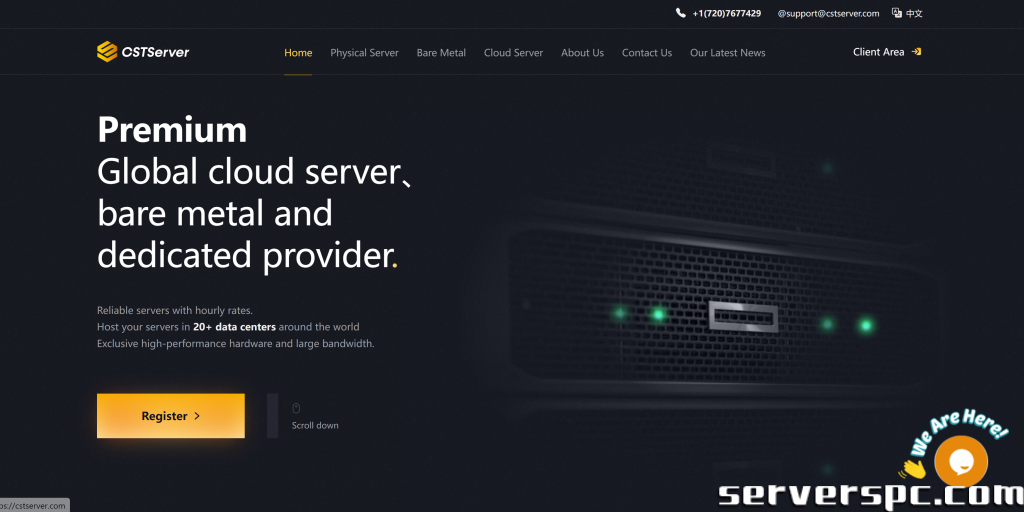
Task: Select the Bare Metal menu item
Action: (x=441, y=53)
